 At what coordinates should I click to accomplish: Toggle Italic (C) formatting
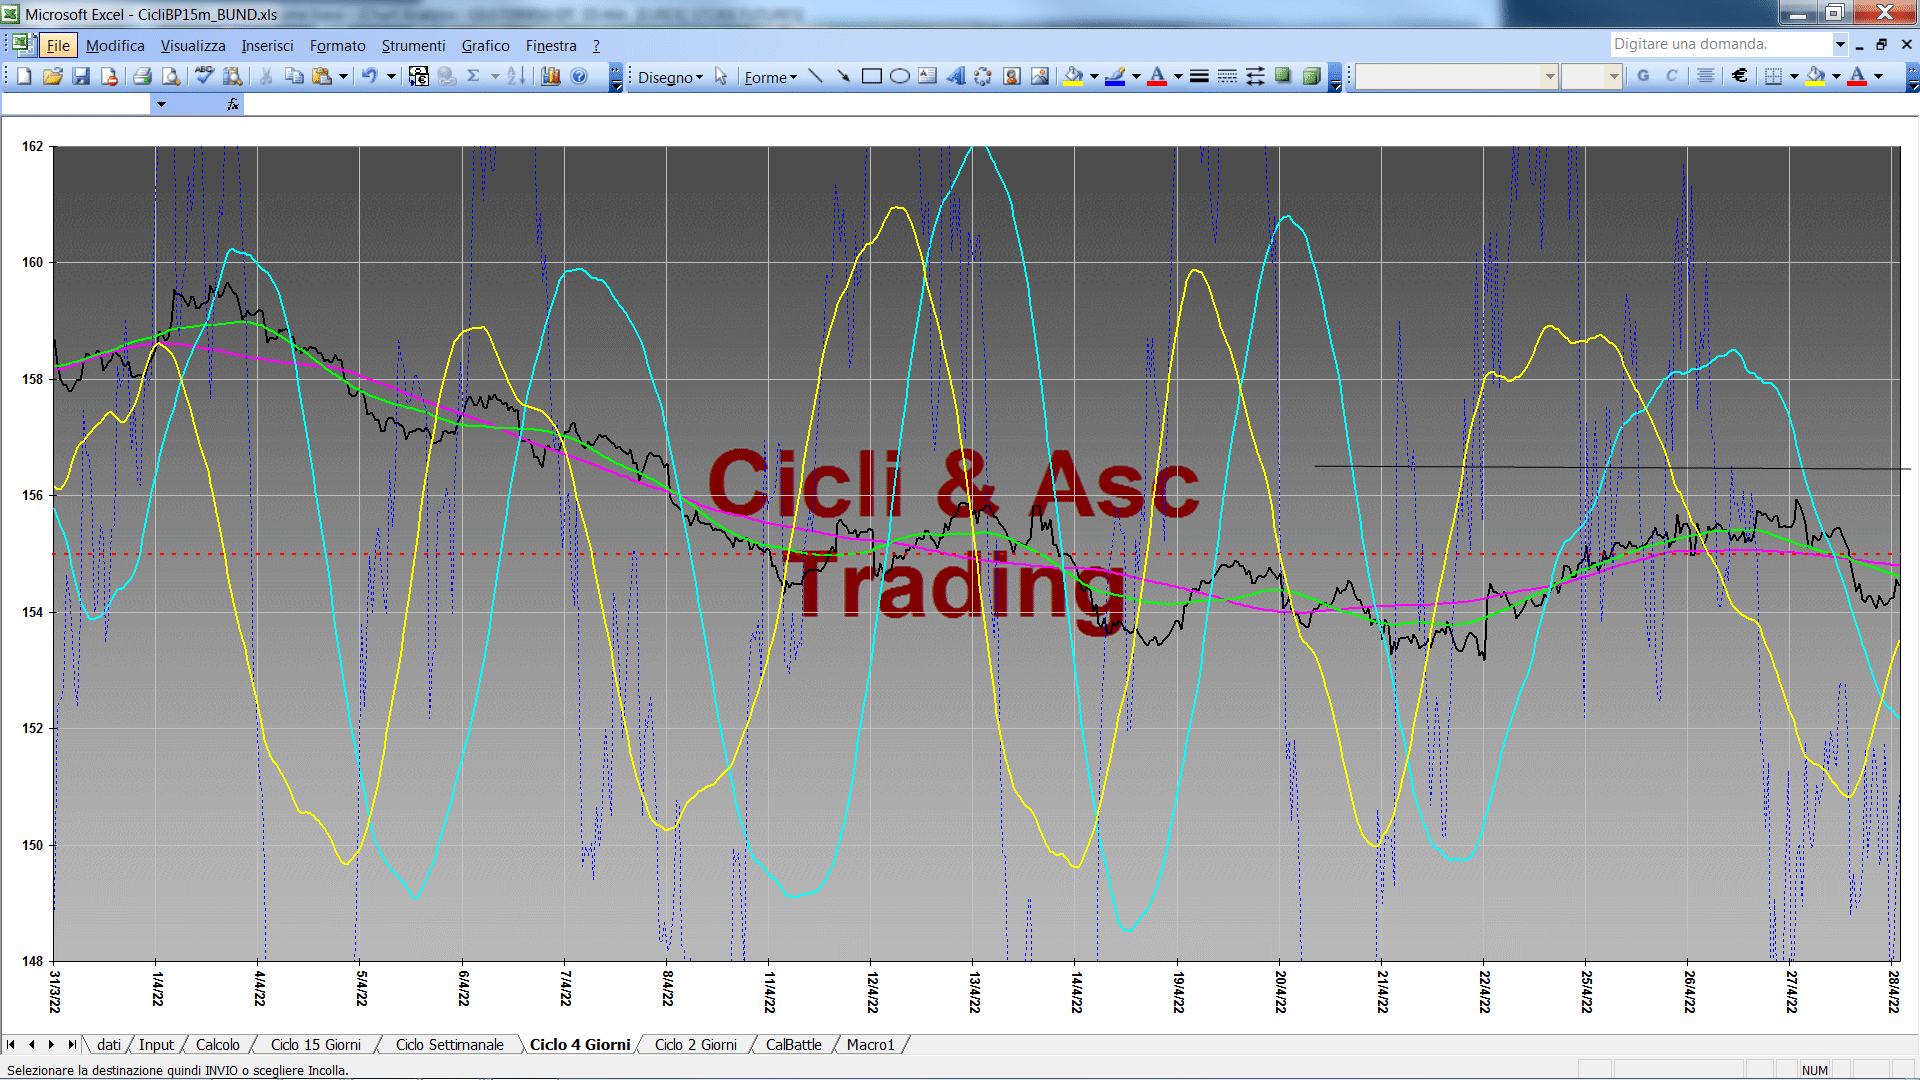pyautogui.click(x=1671, y=76)
